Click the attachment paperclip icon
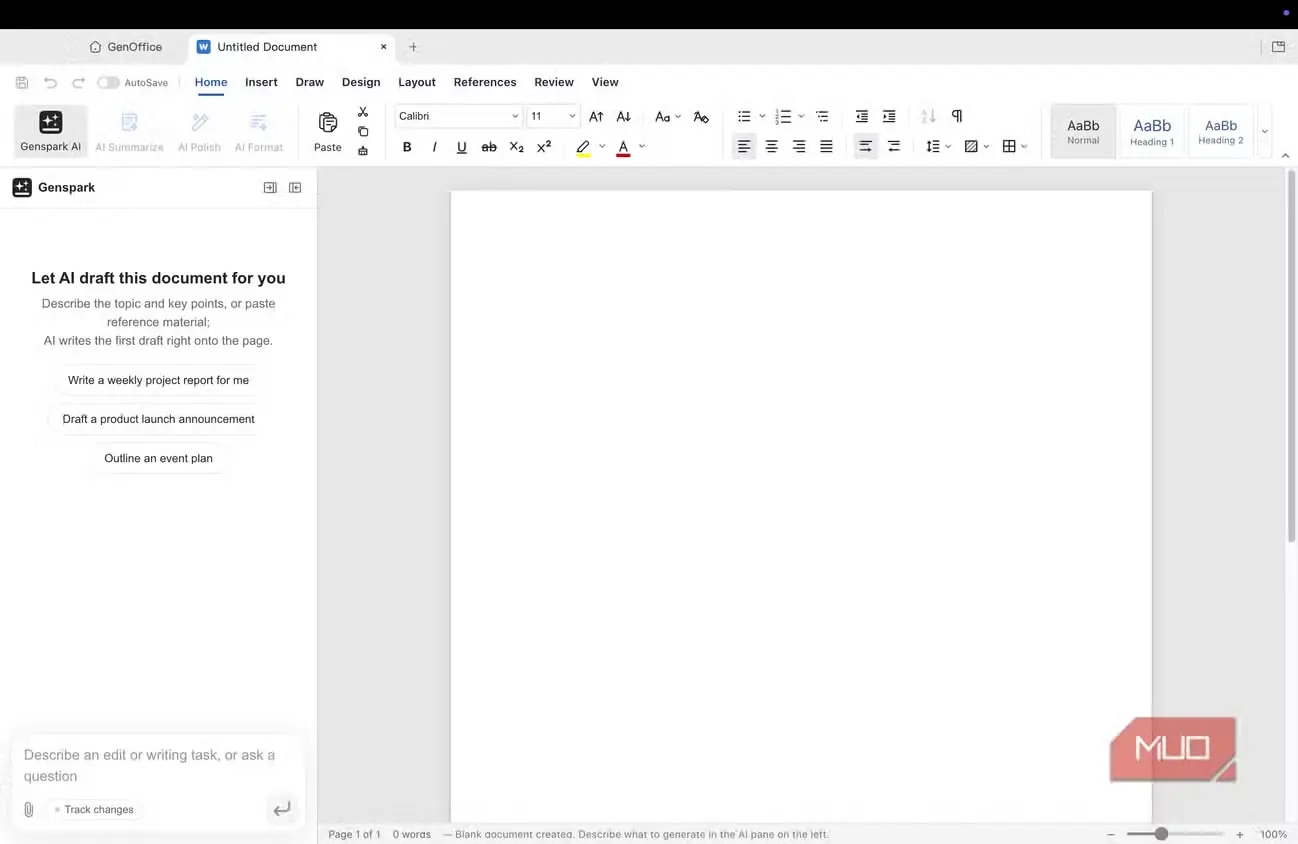The height and width of the screenshot is (844, 1298). click(29, 810)
